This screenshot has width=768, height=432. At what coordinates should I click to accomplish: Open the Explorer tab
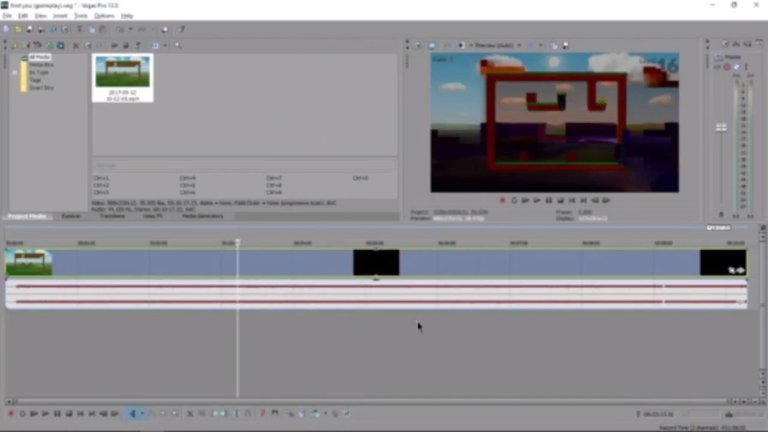[71, 216]
